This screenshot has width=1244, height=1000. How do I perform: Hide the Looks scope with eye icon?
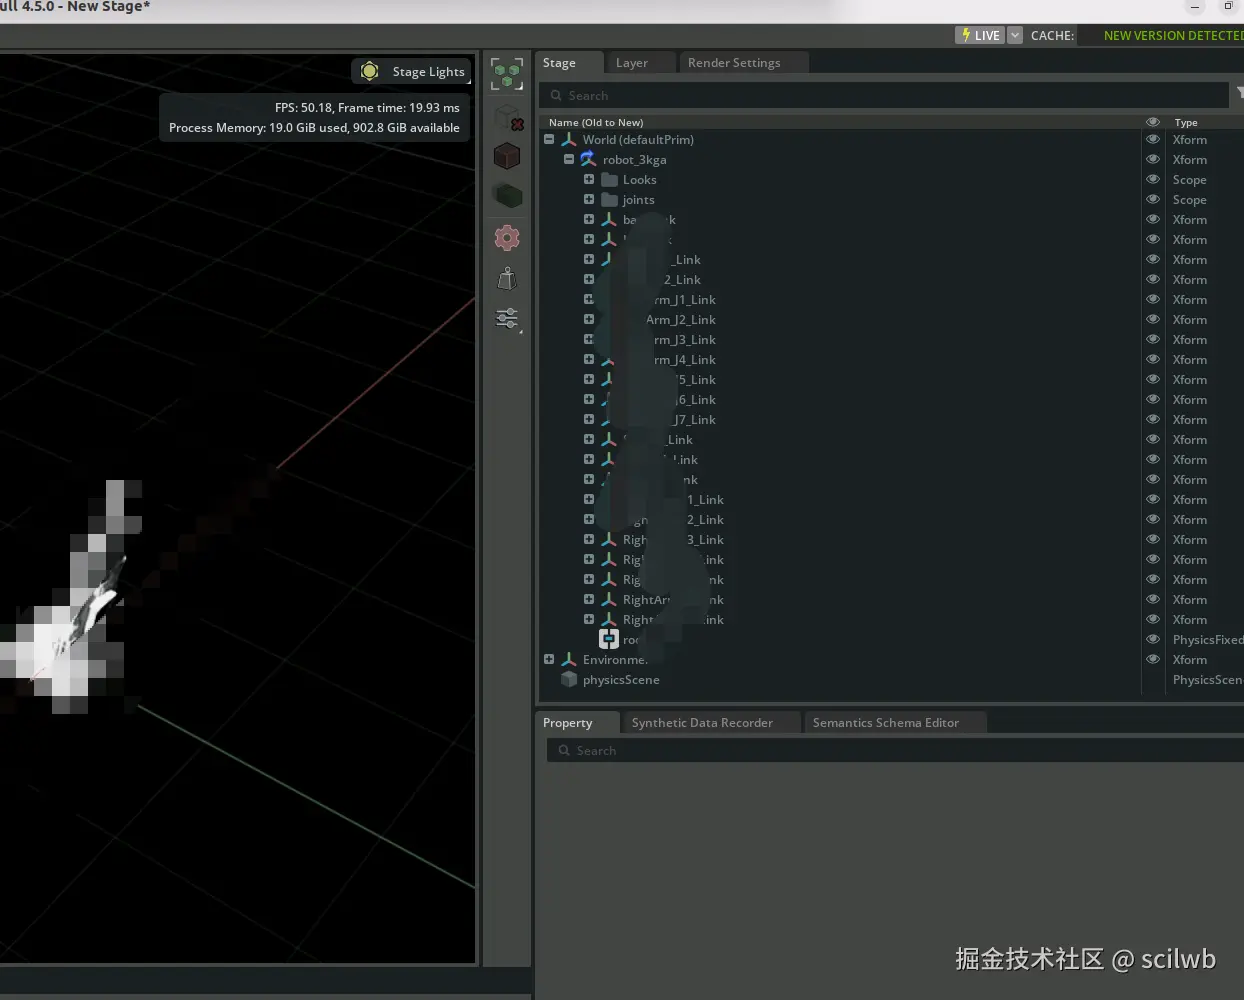click(x=1152, y=180)
